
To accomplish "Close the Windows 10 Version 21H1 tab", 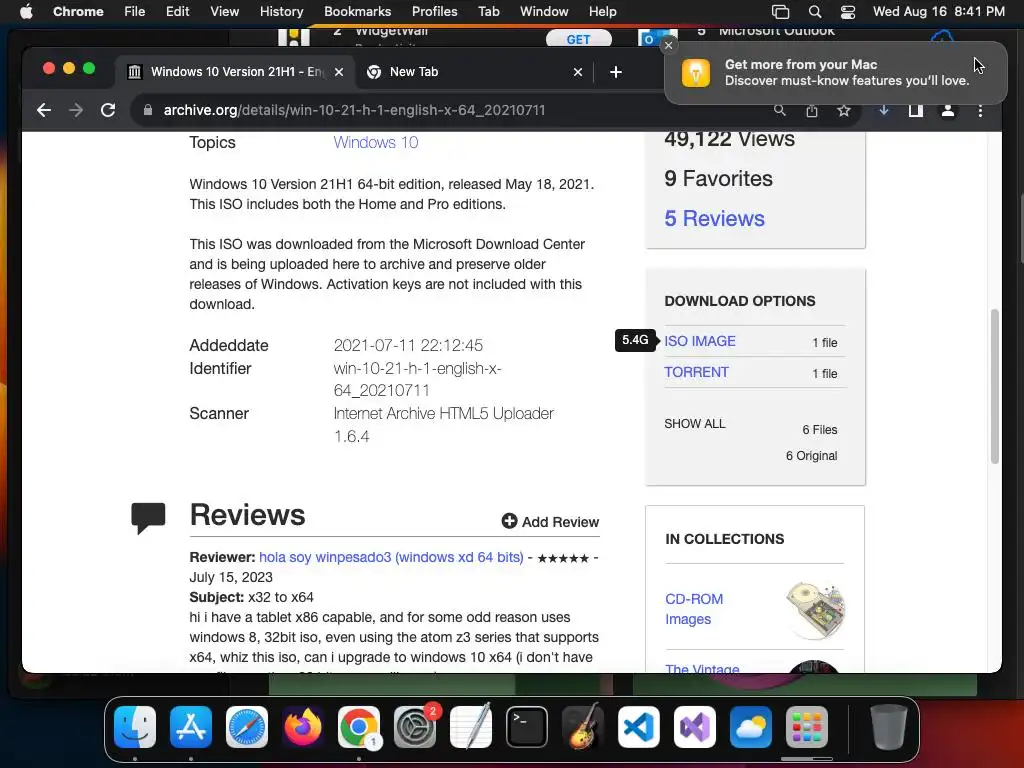I will pos(339,72).
